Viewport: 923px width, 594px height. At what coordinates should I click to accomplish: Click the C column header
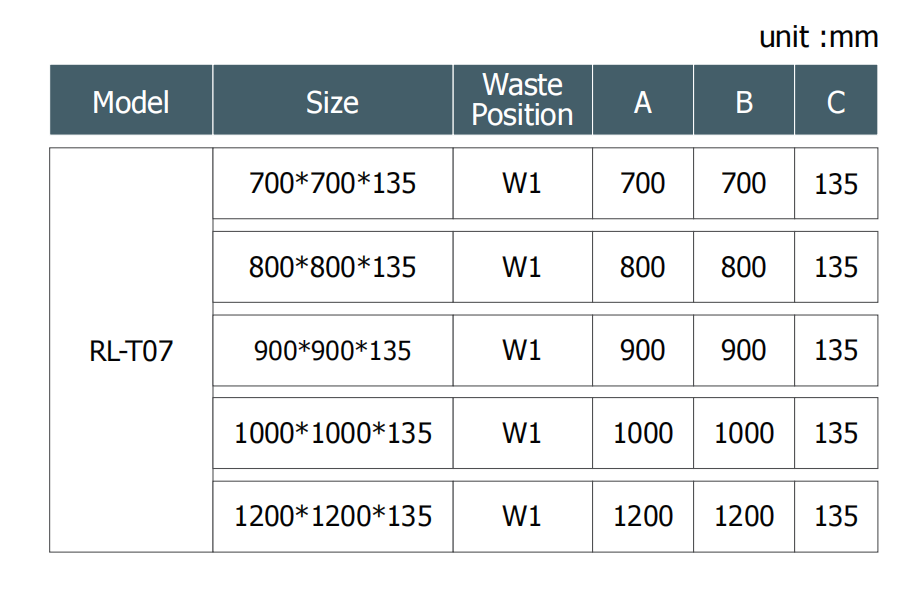click(836, 101)
